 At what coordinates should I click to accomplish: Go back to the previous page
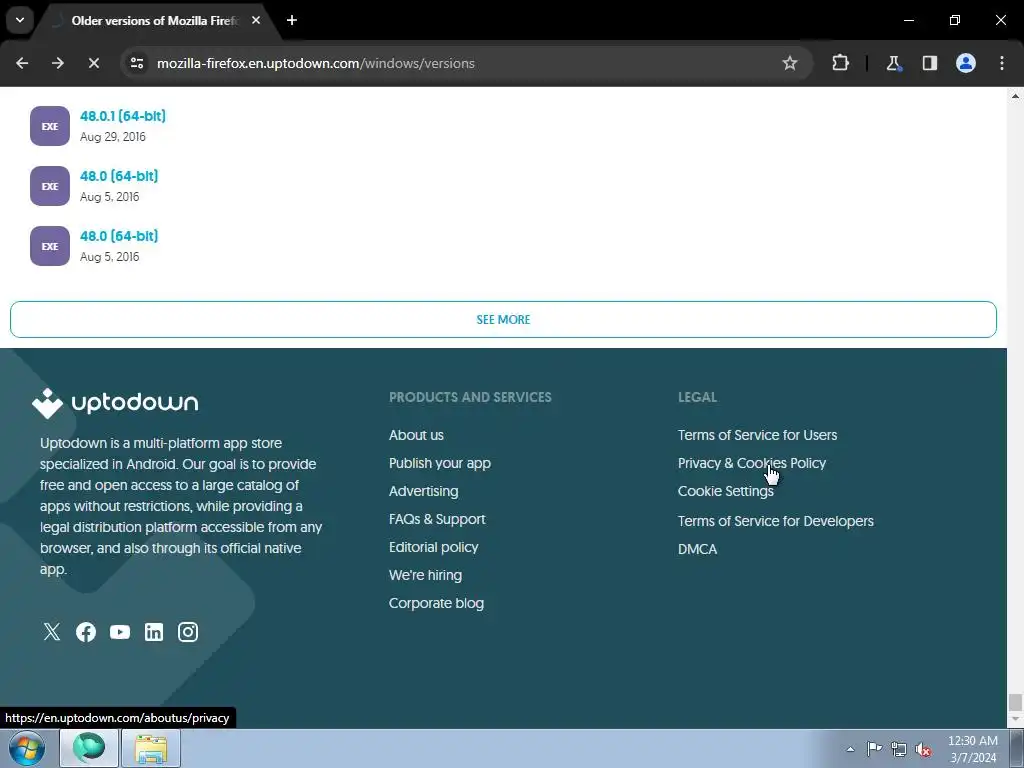coord(22,63)
